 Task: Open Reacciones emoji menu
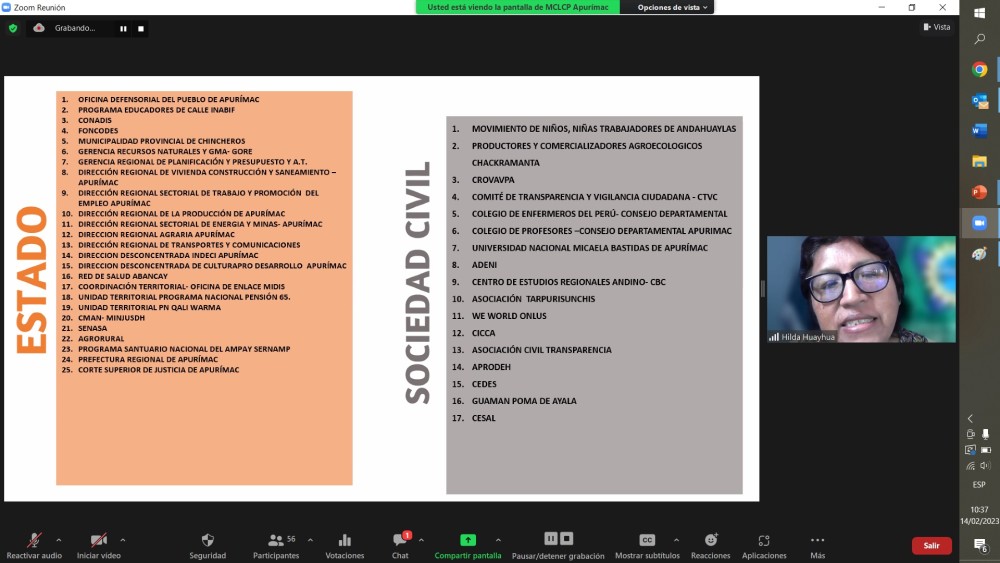(711, 540)
